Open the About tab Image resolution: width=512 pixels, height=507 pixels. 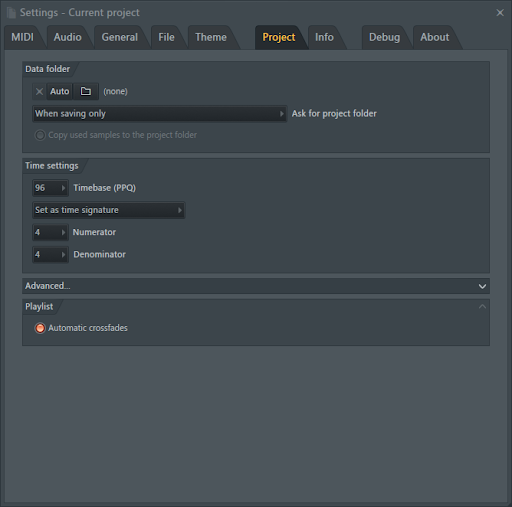[434, 37]
